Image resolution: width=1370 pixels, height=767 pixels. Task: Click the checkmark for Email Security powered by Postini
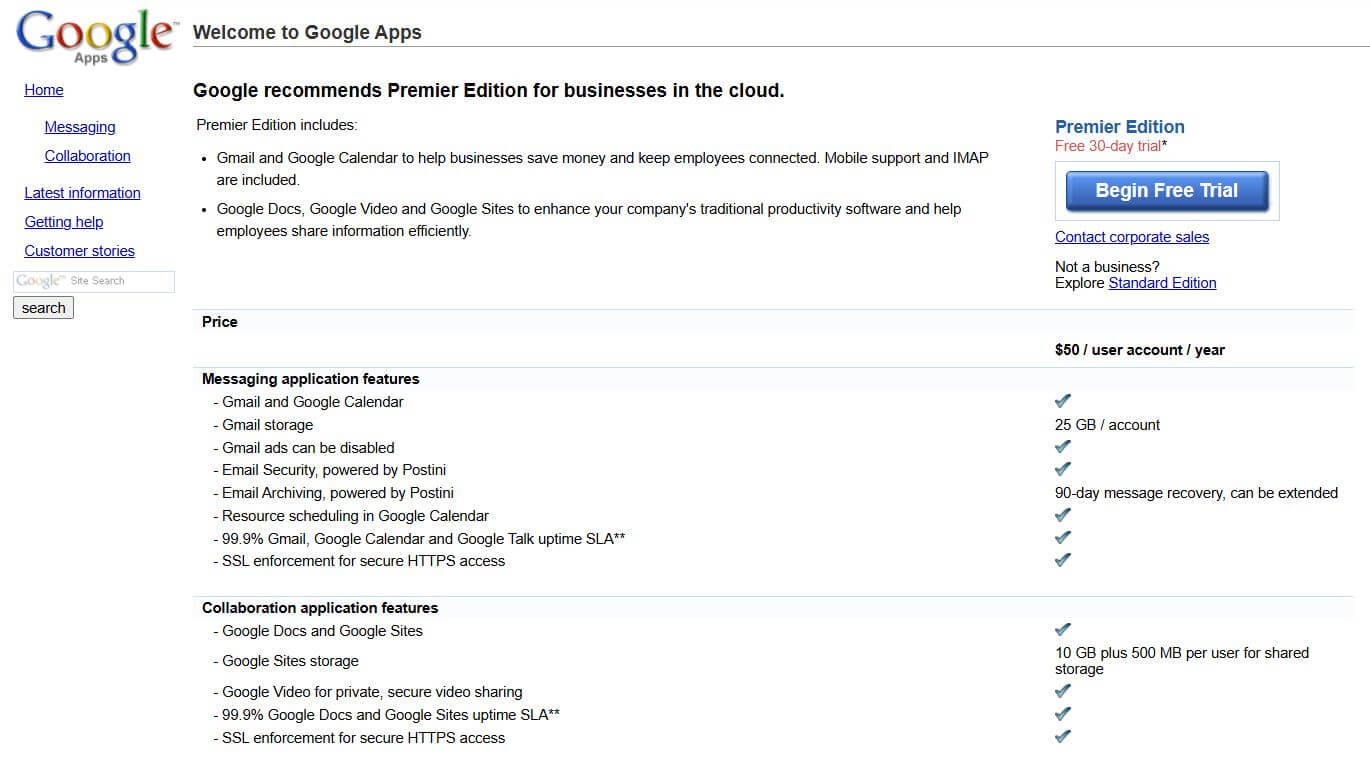(1062, 468)
